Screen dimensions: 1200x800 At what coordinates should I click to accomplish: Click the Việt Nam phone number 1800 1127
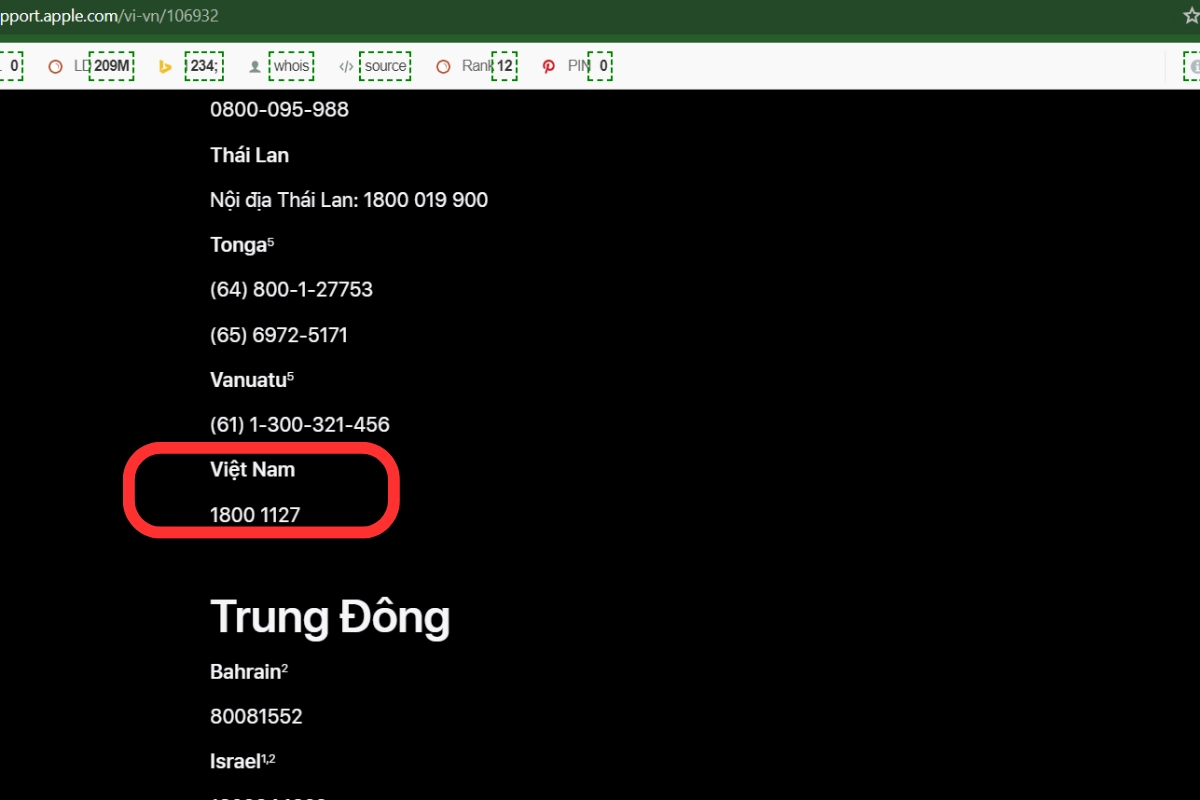[x=255, y=515]
